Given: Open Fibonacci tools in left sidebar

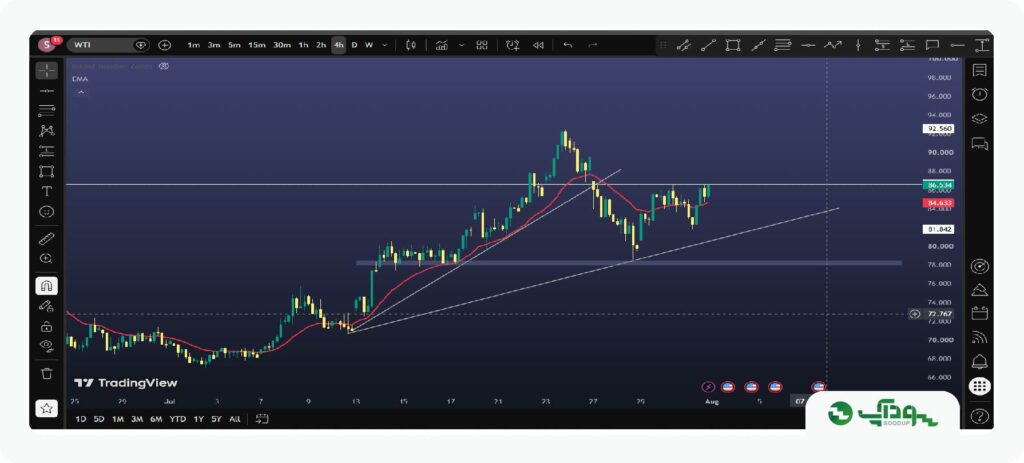Looking at the screenshot, I should click(46, 110).
